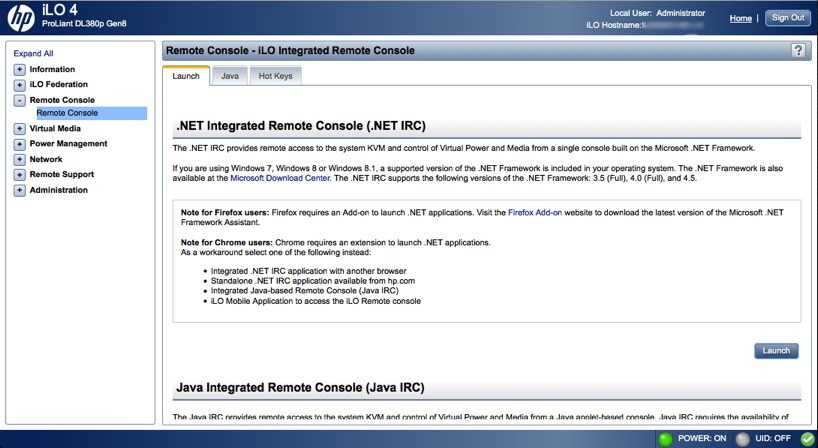
Task: Click the 'Note for Chrome users:' text
Action: tap(227, 243)
